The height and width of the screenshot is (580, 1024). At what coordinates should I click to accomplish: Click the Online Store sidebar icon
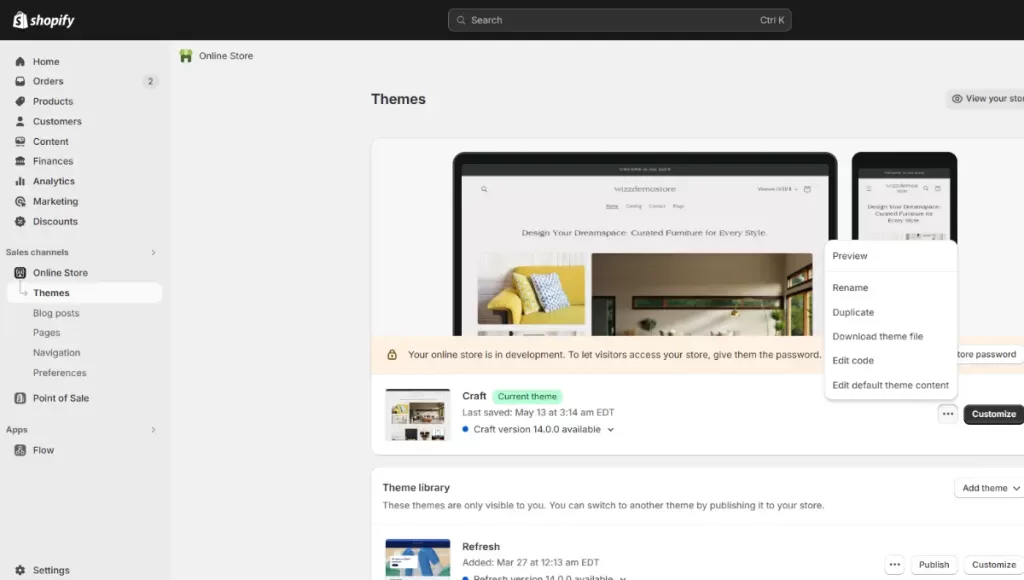(20, 272)
